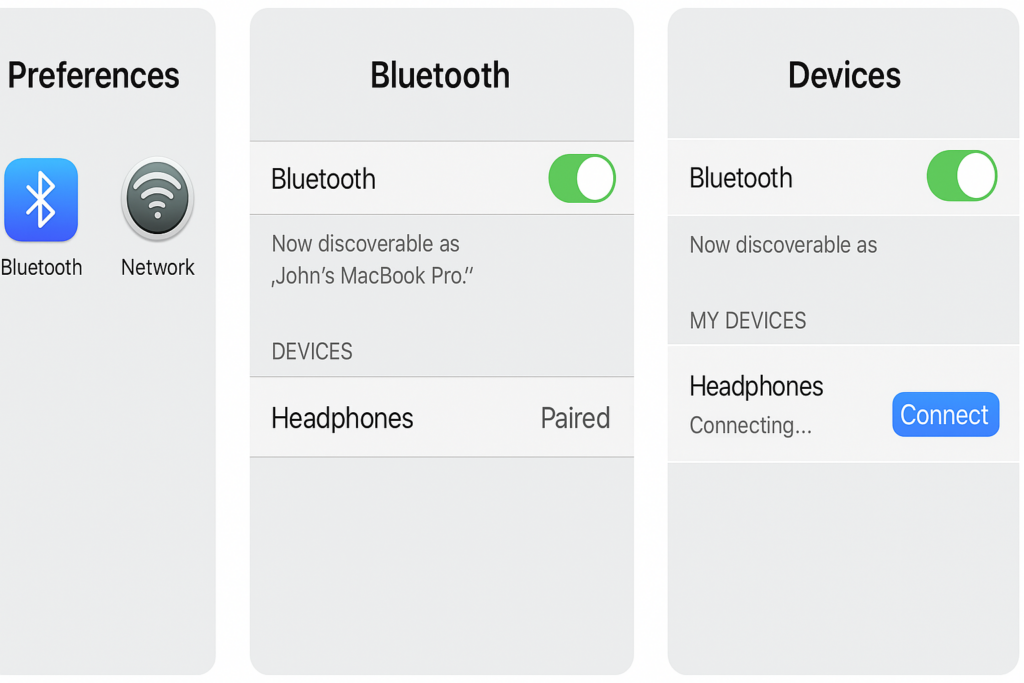1024x683 pixels.
Task: Click the Bluetooth row label in the Devices panel
Action: coord(741,178)
